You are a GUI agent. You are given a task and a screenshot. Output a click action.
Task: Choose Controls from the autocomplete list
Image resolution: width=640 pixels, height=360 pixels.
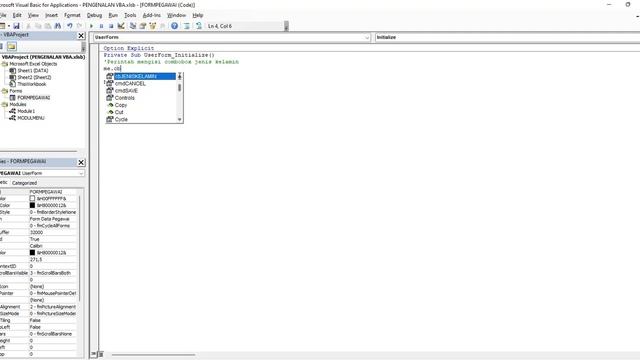pyautogui.click(x=140, y=98)
